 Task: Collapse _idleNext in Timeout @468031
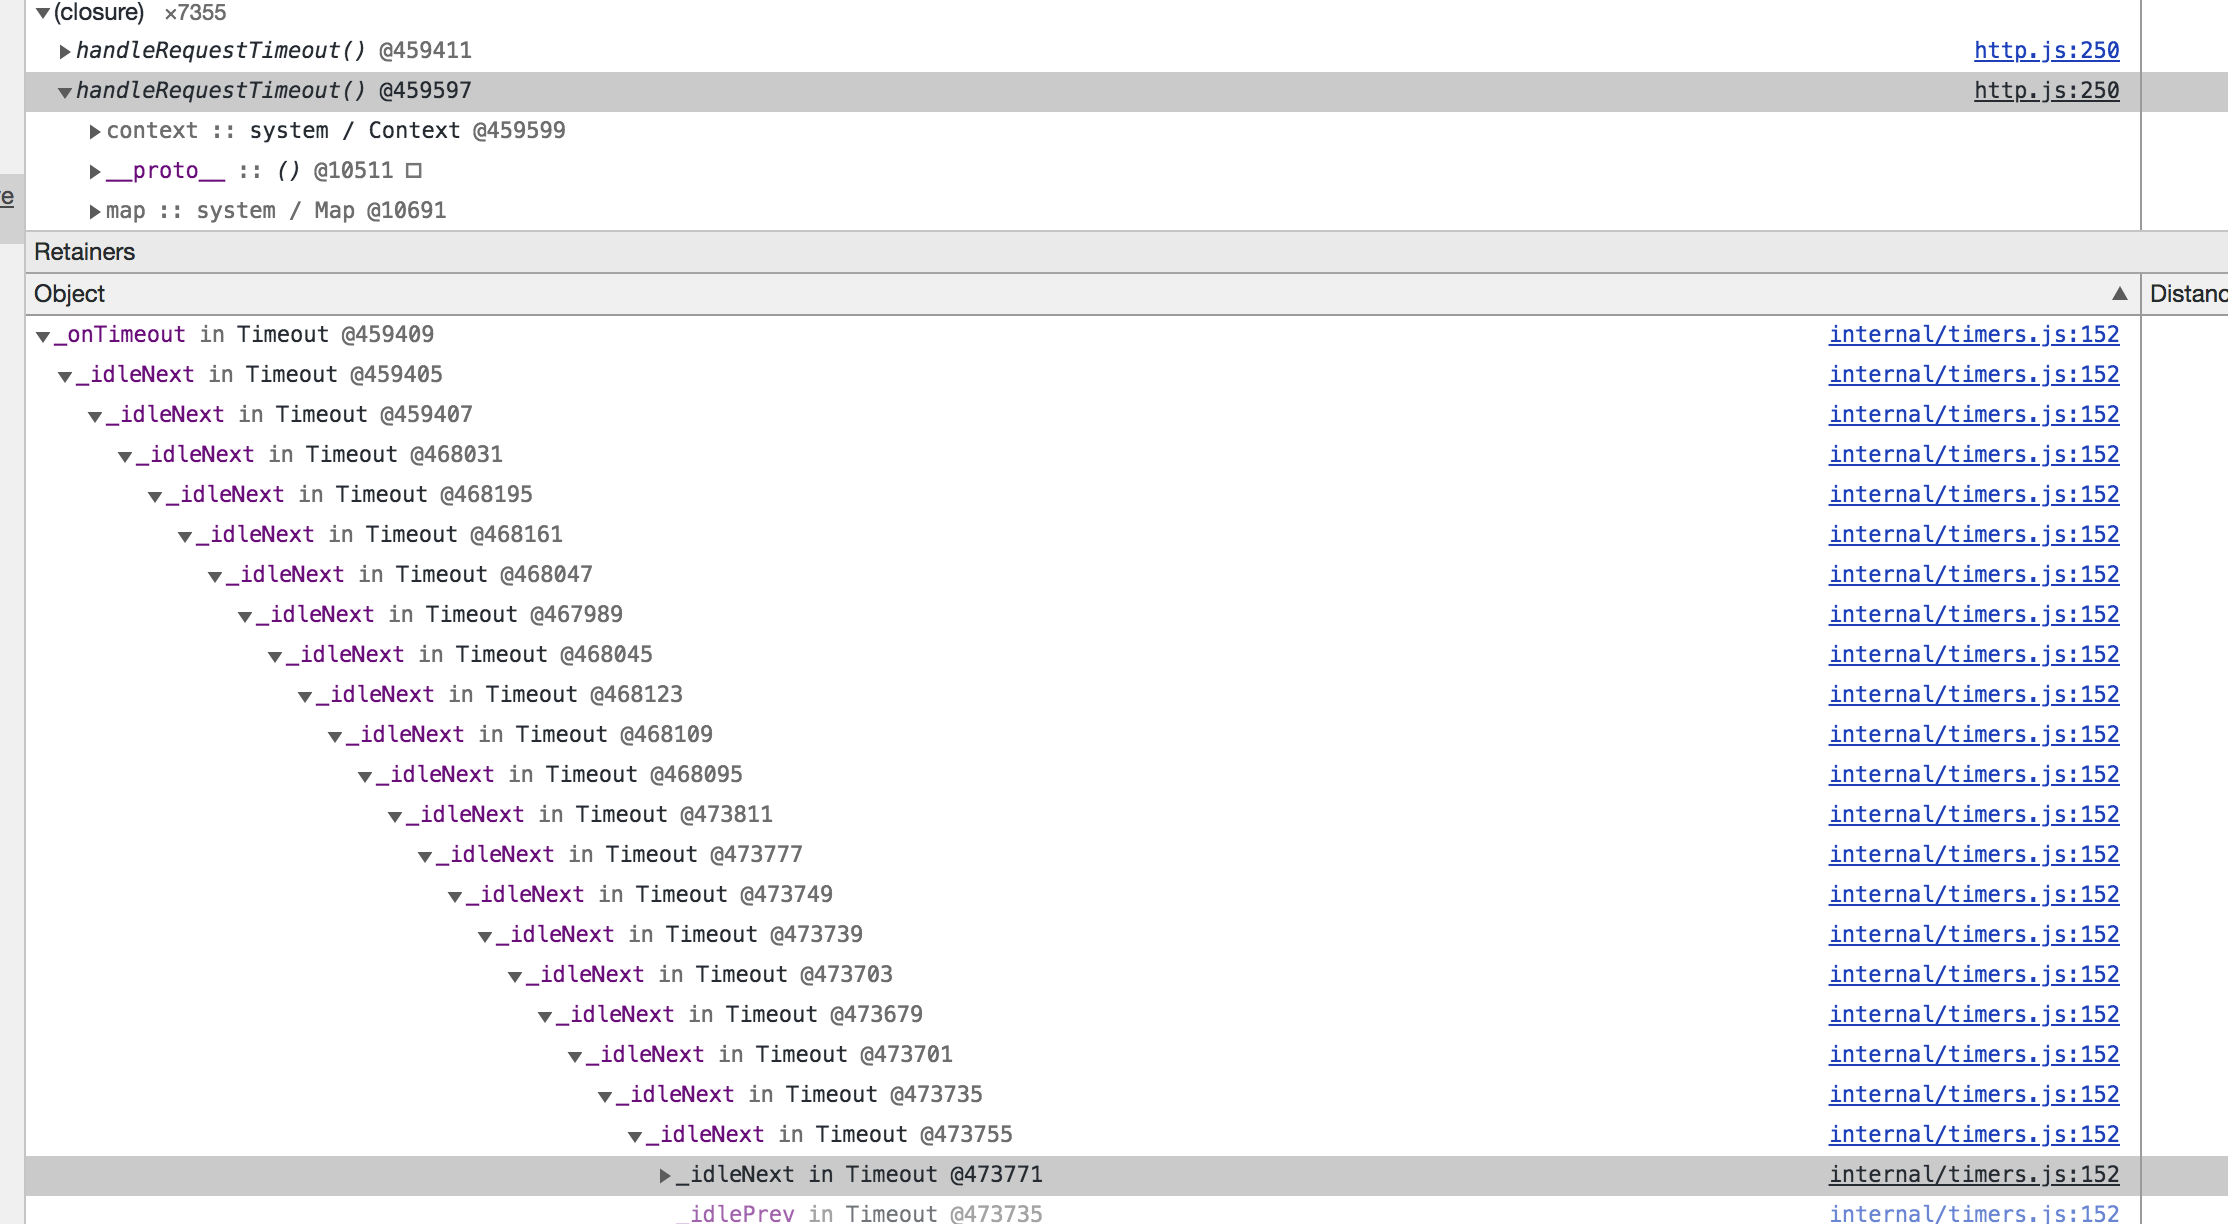125,456
